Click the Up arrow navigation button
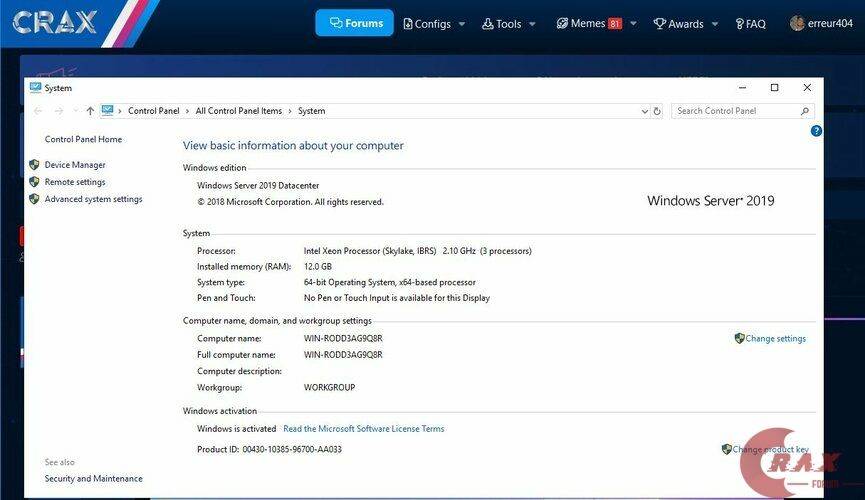 pyautogui.click(x=90, y=111)
